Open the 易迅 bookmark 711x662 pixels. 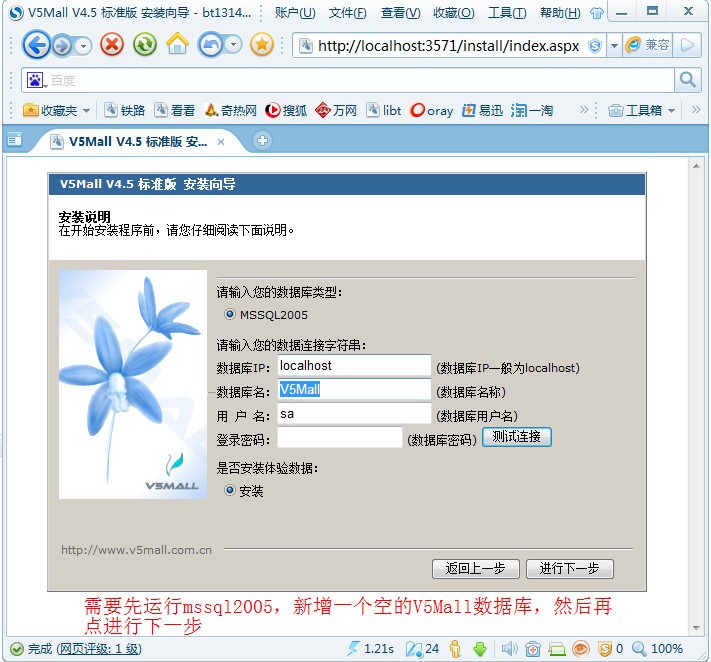[x=482, y=110]
